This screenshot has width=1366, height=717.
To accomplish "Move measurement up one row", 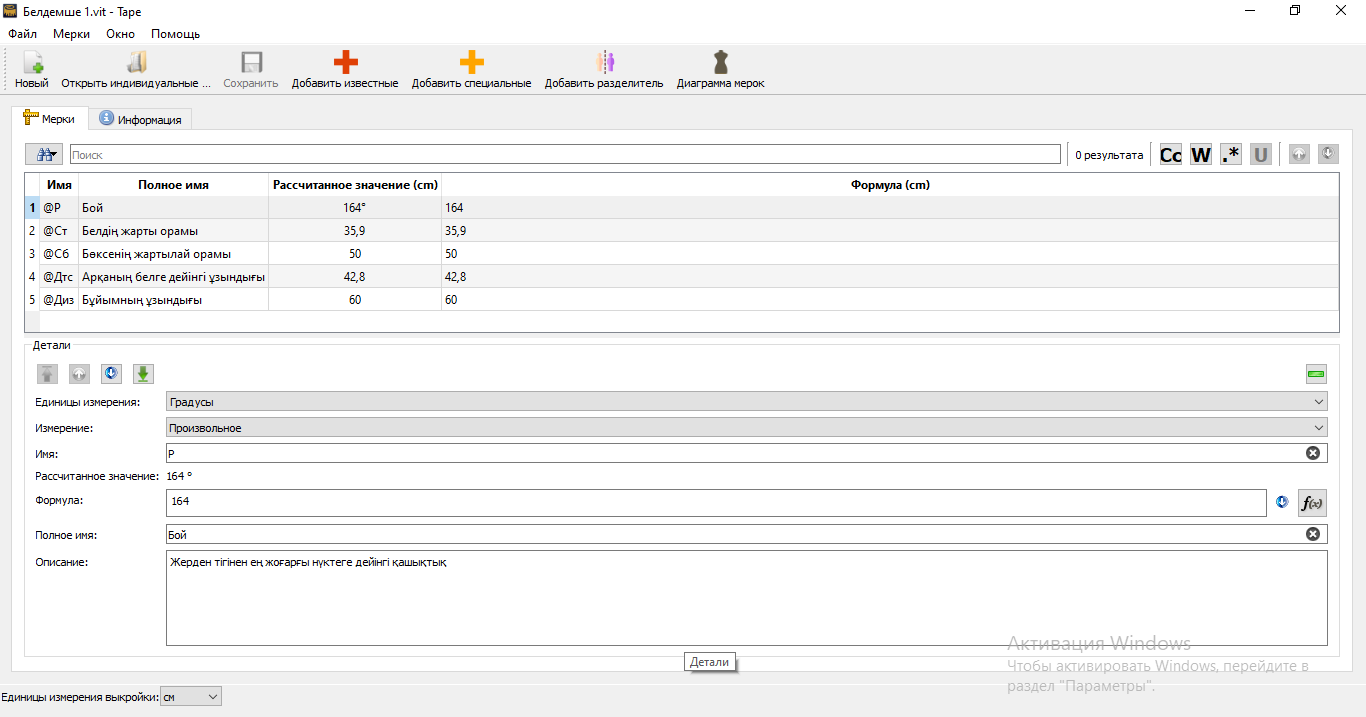I will pos(79,374).
